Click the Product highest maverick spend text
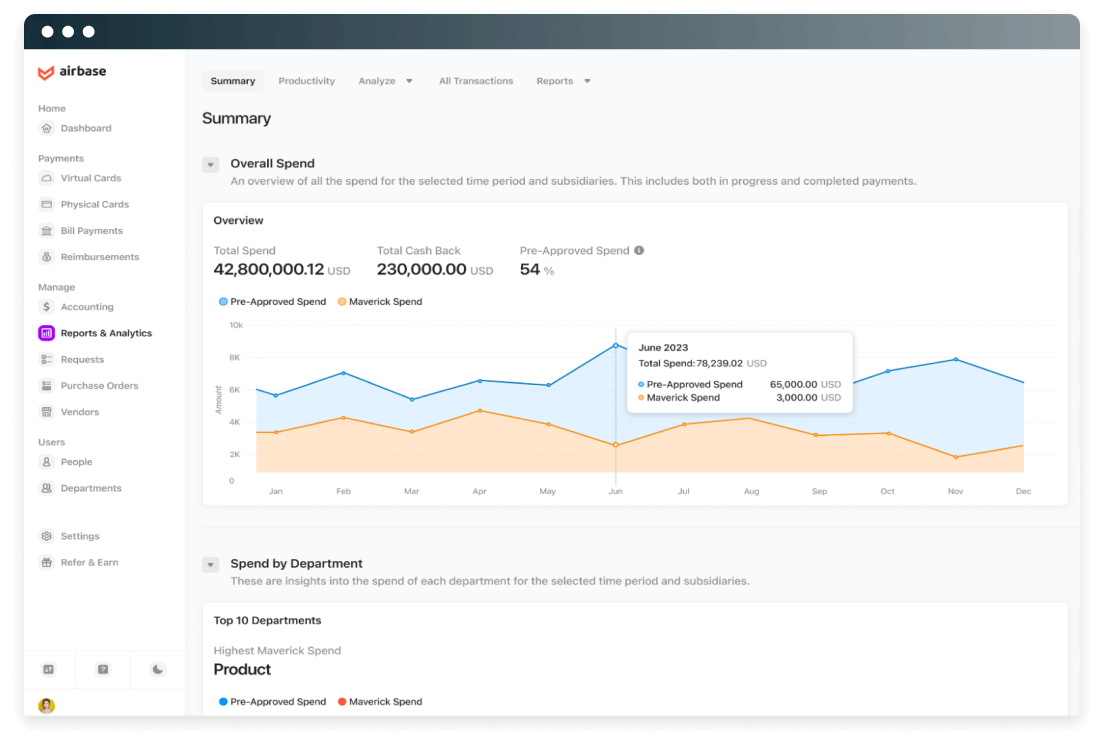 pyautogui.click(x=242, y=669)
